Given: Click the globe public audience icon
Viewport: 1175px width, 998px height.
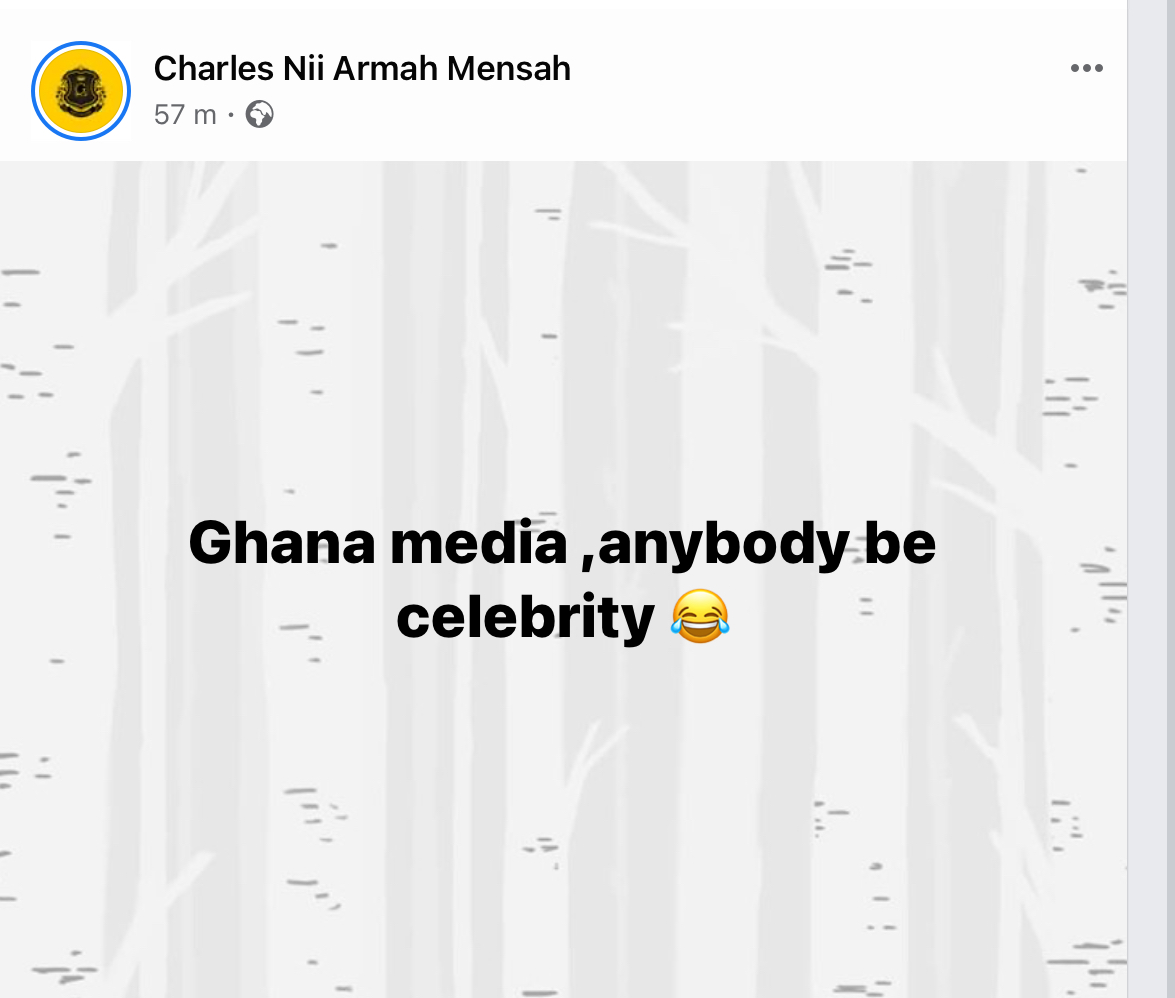Looking at the screenshot, I should pyautogui.click(x=259, y=115).
